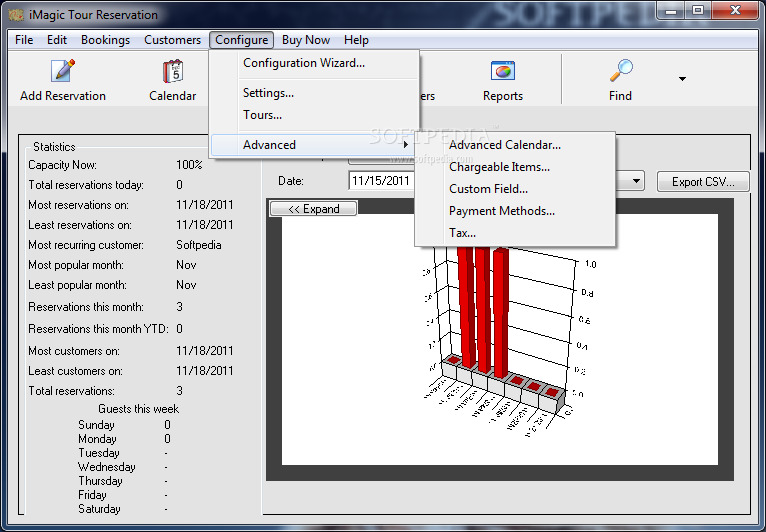Click the Wednesday row in guests list

pyautogui.click(x=124, y=467)
